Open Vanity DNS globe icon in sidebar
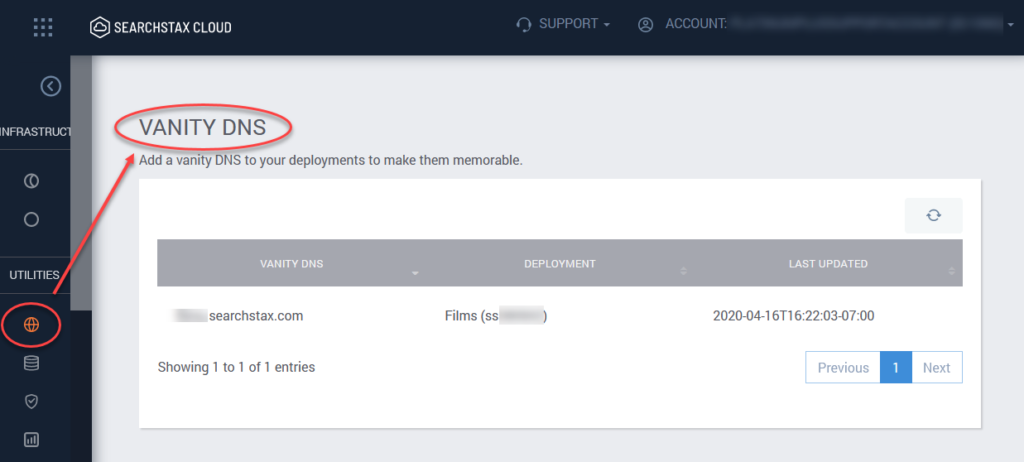This screenshot has width=1024, height=462. tap(31, 325)
